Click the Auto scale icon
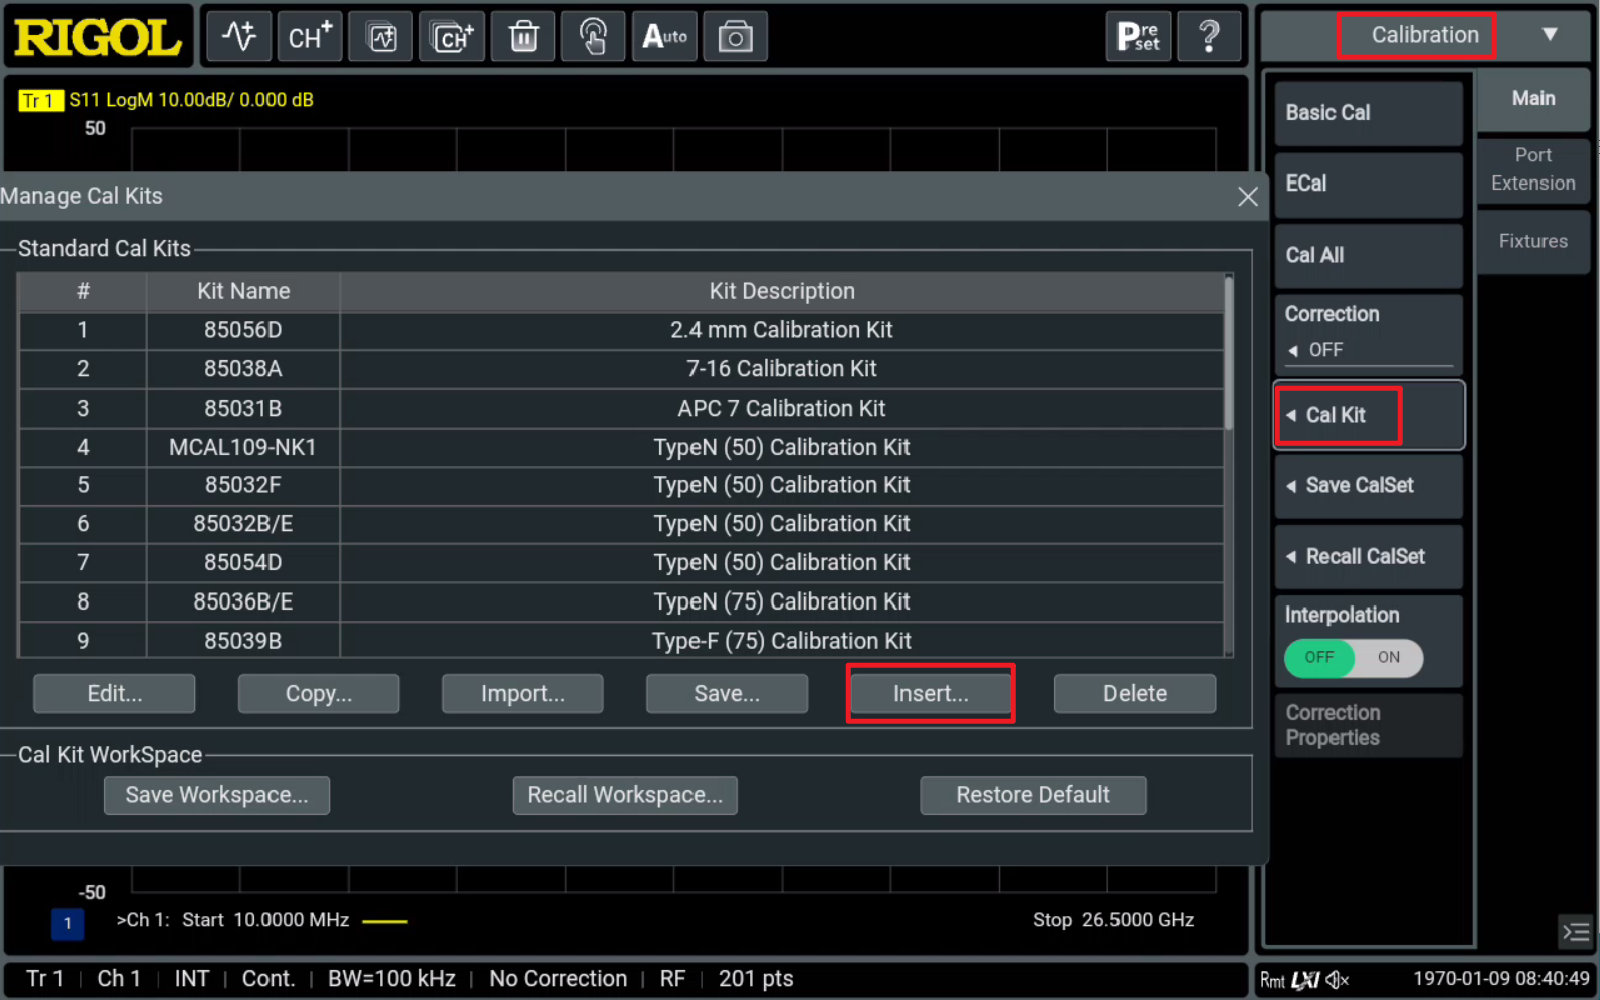The width and height of the screenshot is (1600, 1000). coord(665,37)
